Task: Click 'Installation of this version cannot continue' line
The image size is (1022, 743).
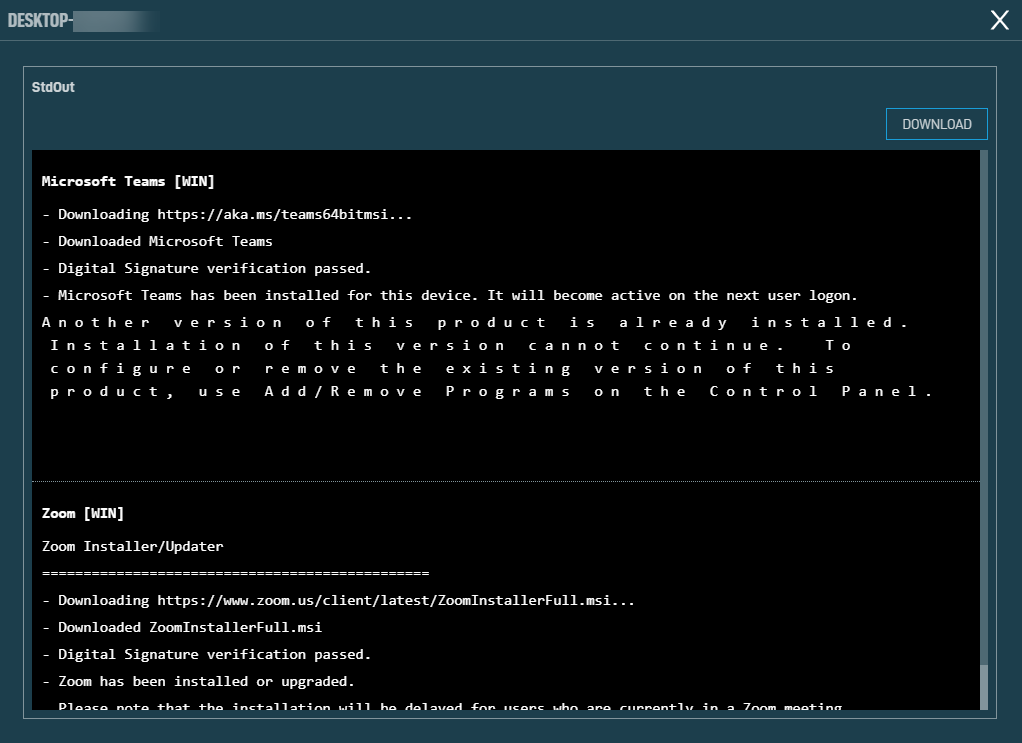Action: coord(451,345)
